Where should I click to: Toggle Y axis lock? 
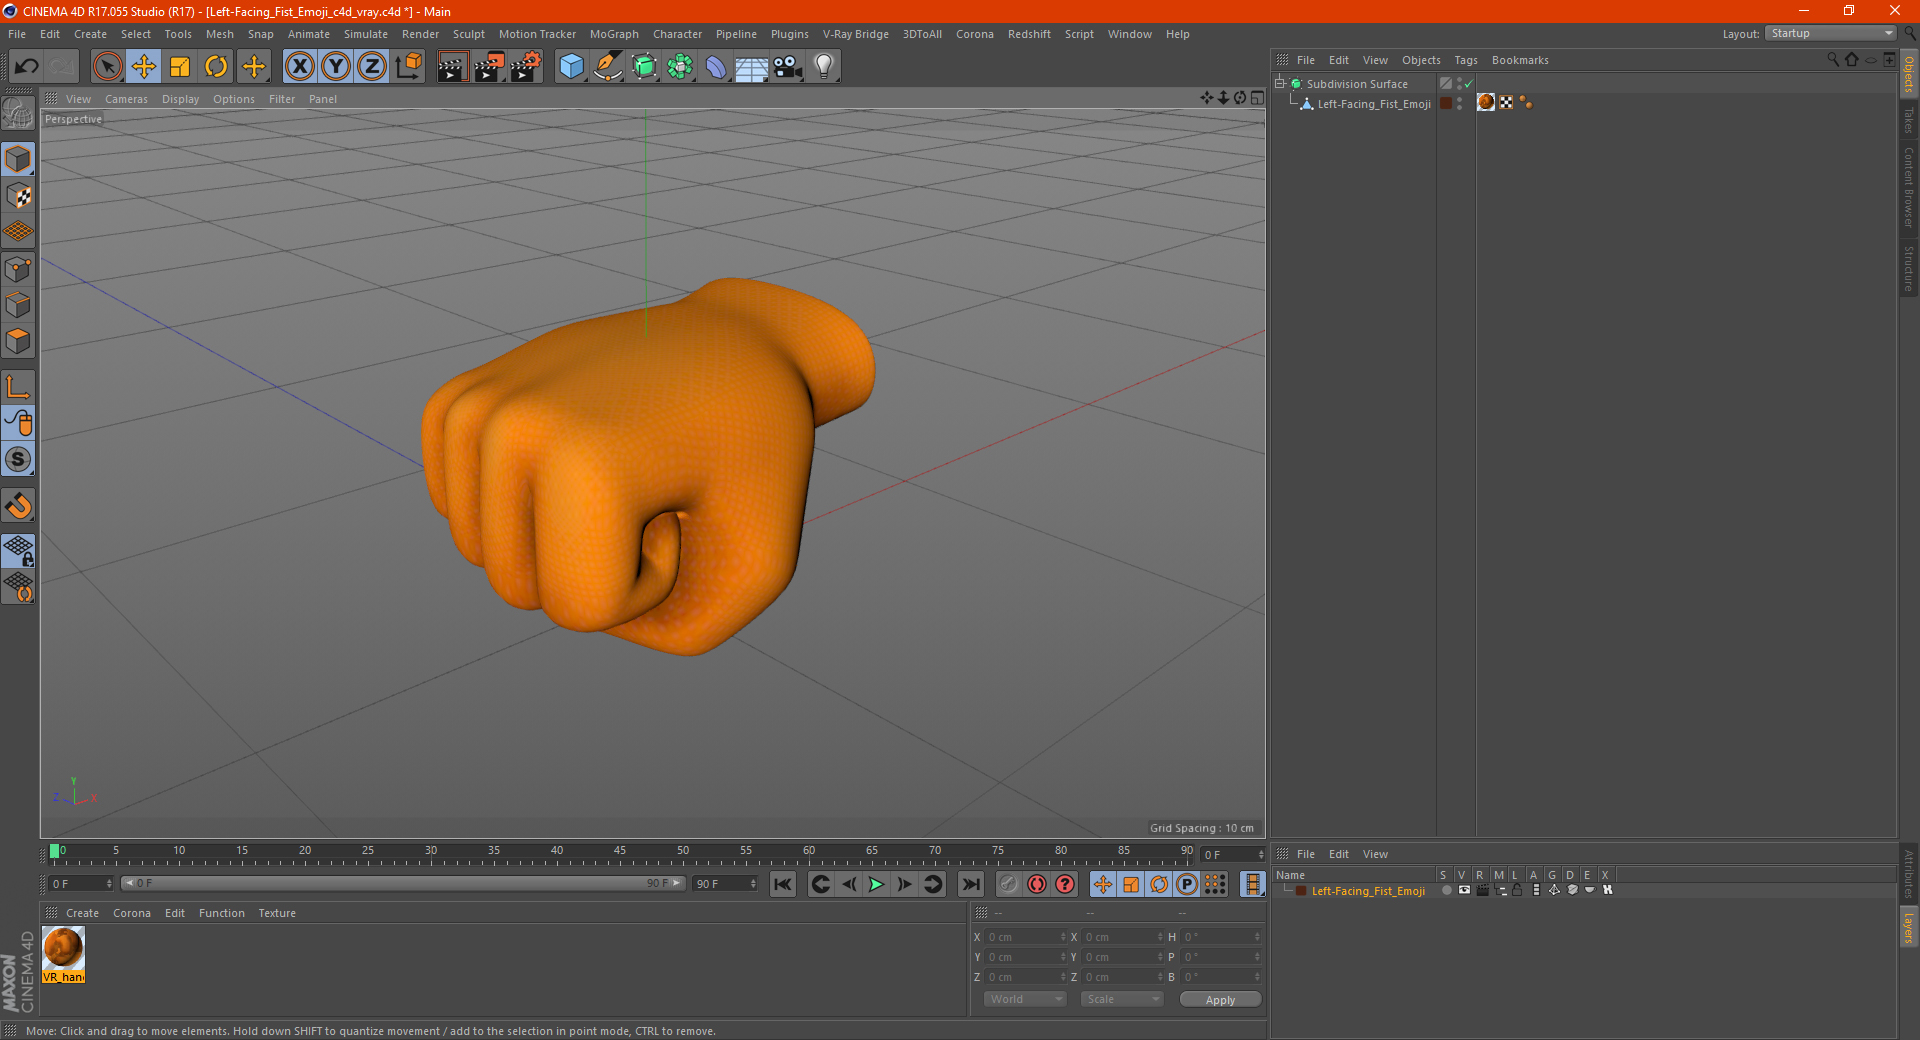[x=336, y=67]
